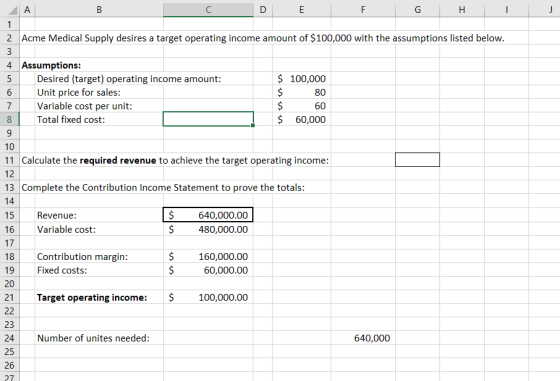The image size is (560, 381).
Task: Select row 24 header
Action: click(x=10, y=338)
